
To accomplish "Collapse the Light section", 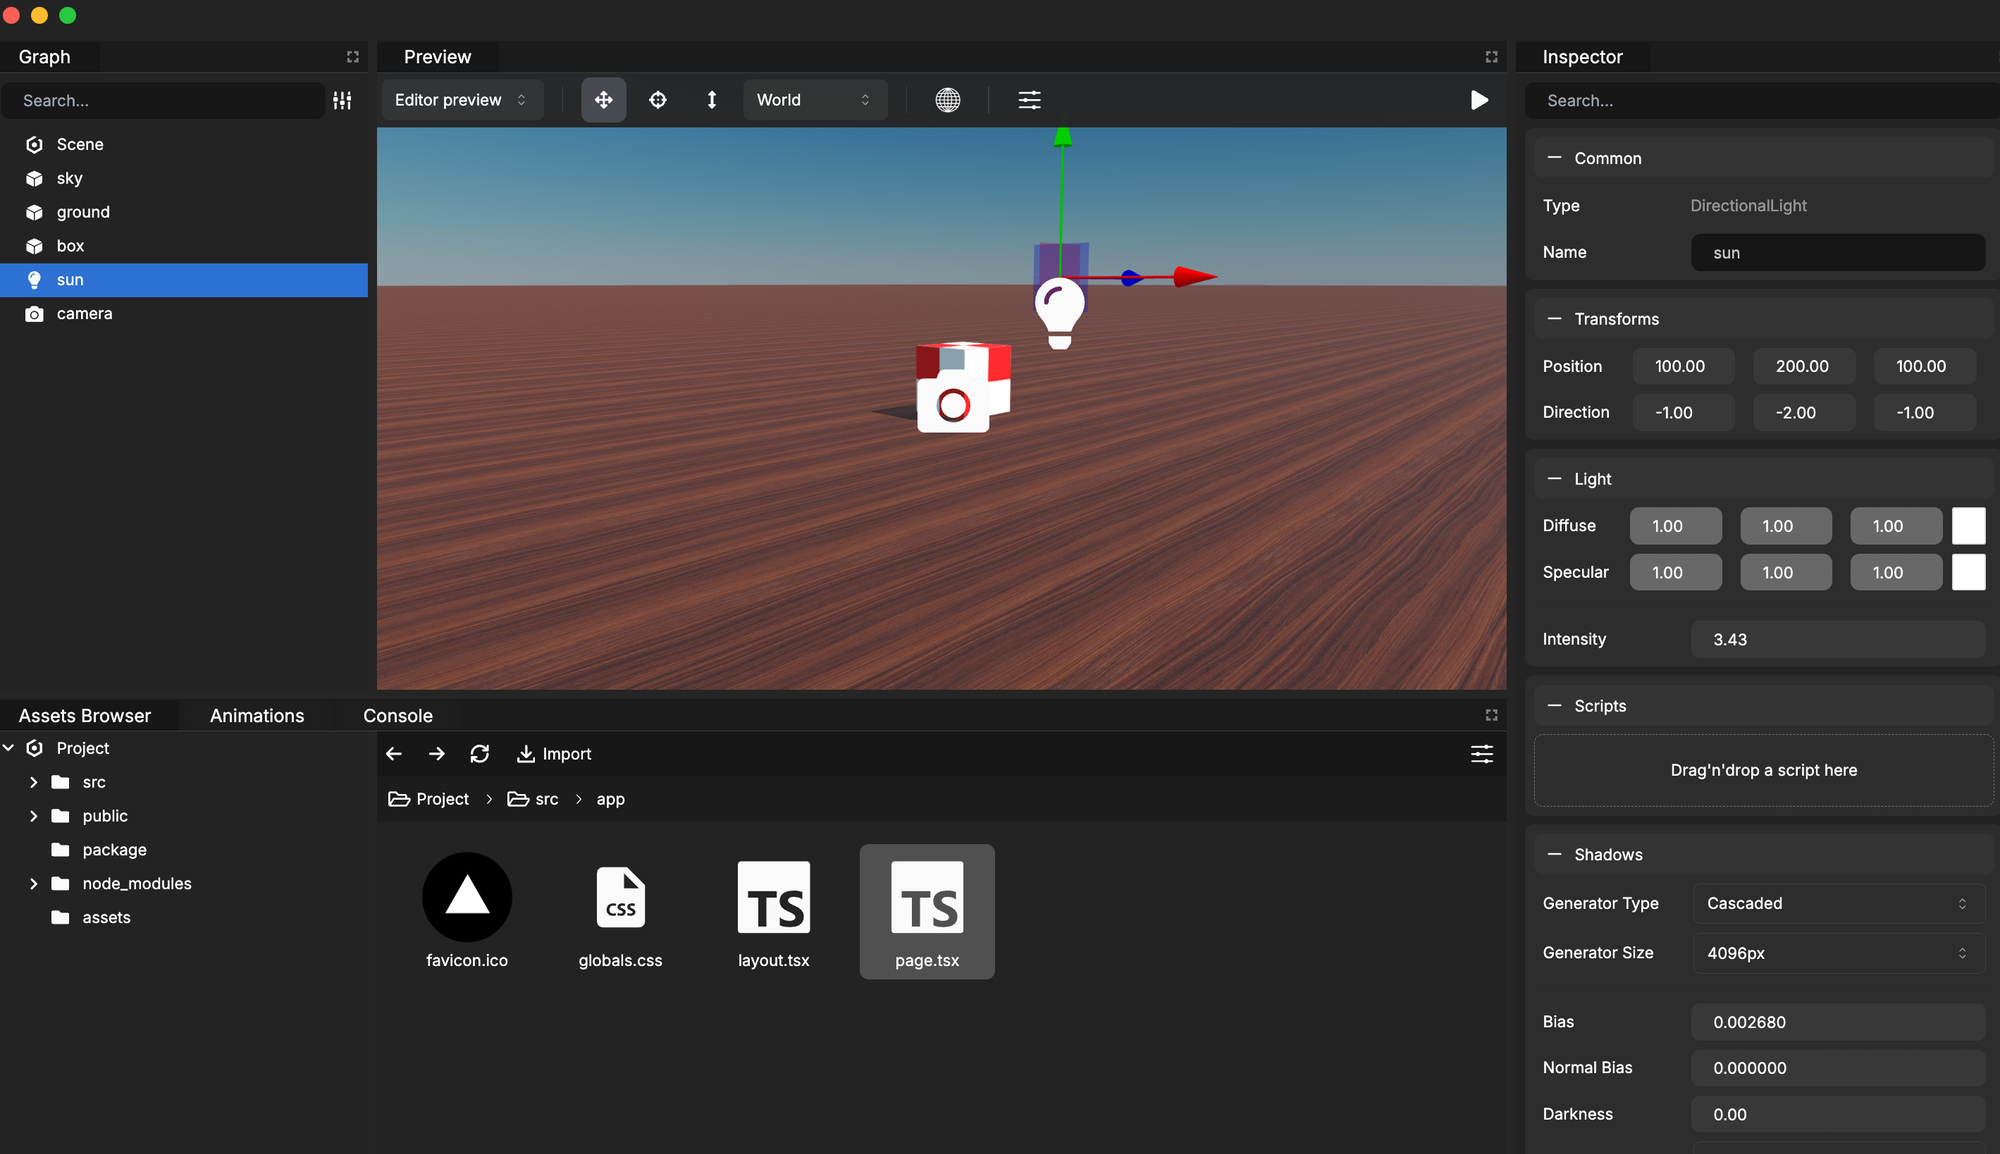I will pyautogui.click(x=1554, y=479).
